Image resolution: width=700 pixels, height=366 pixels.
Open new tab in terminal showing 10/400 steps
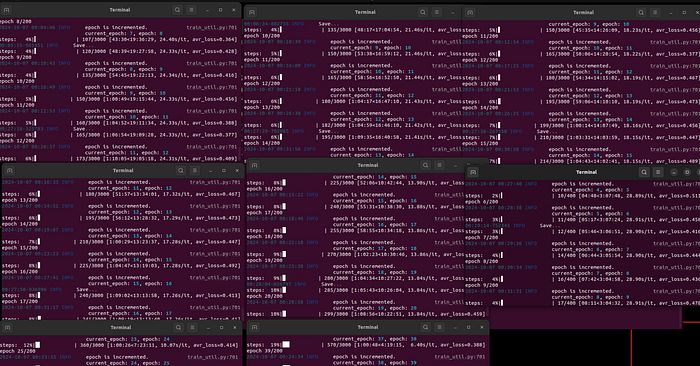(473, 172)
